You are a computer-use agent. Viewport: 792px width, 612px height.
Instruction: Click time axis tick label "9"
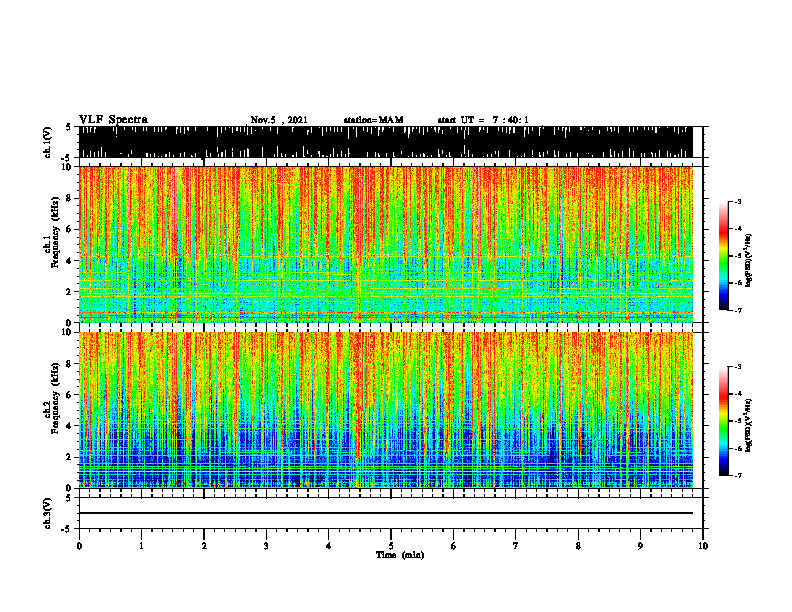click(640, 546)
